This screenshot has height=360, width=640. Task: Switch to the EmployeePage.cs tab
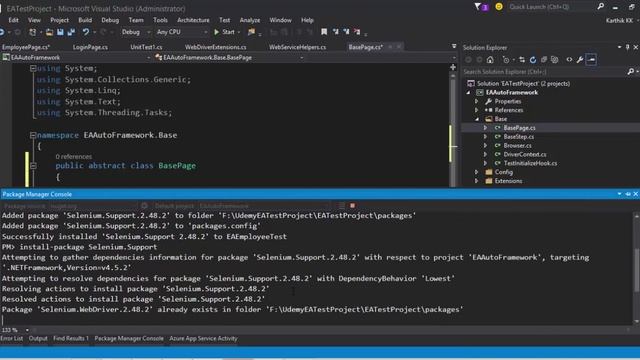(26, 47)
